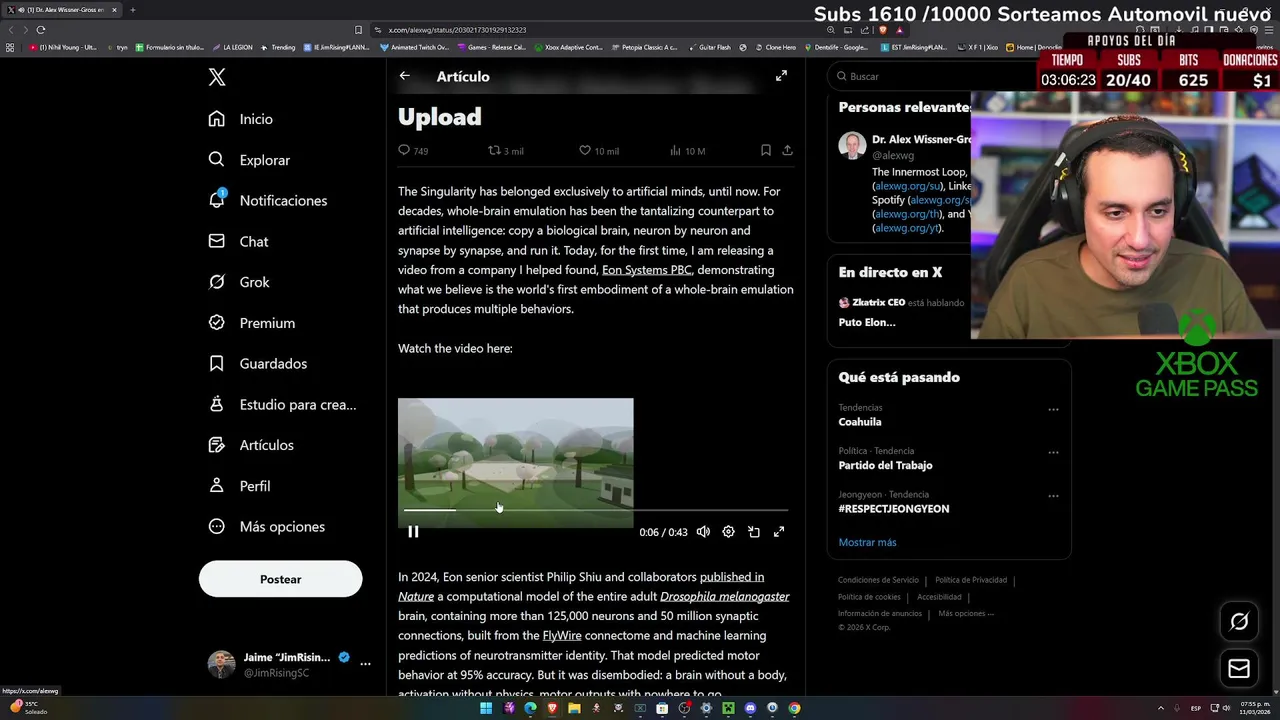
Task: Reload the page in the browser
Action: click(40, 30)
